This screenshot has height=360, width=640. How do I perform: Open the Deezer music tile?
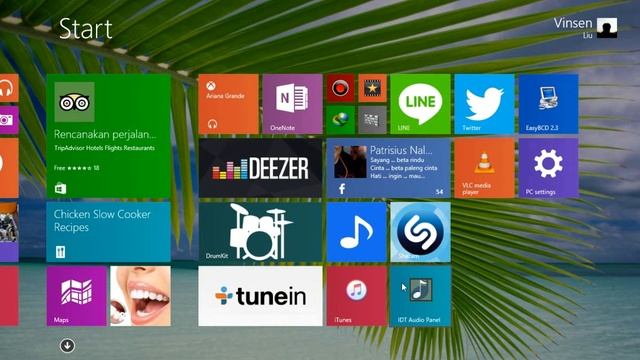click(x=260, y=168)
